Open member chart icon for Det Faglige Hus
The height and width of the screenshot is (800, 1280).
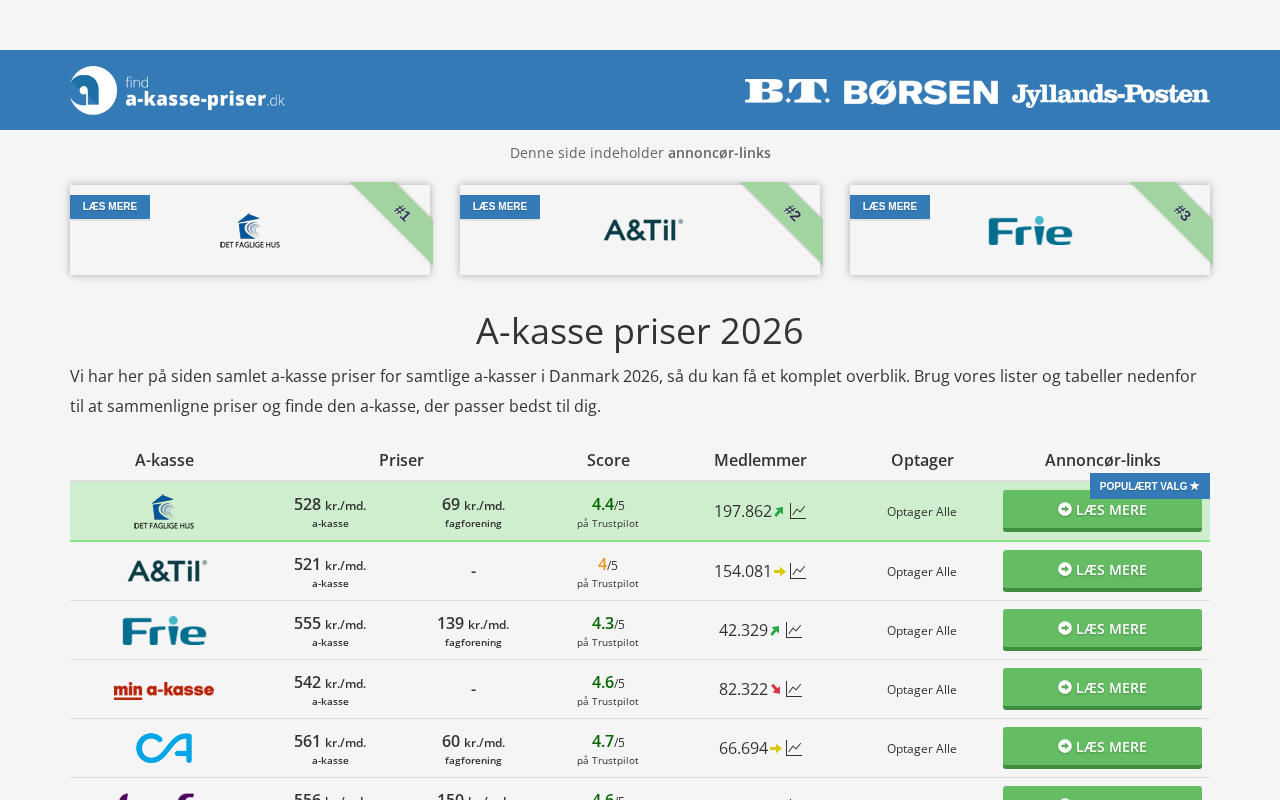point(798,511)
